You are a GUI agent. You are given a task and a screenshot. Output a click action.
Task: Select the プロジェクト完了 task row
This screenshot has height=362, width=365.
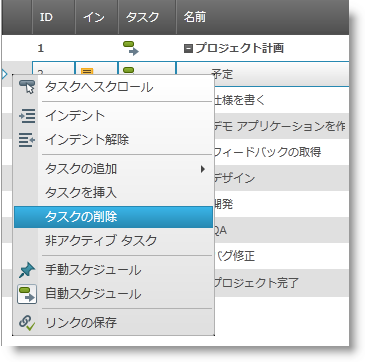(281, 283)
